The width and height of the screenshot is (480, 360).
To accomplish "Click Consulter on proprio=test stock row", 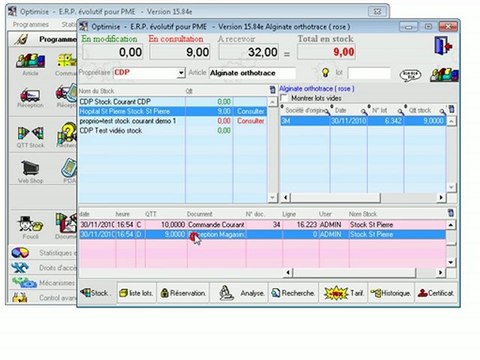I will 250,121.
